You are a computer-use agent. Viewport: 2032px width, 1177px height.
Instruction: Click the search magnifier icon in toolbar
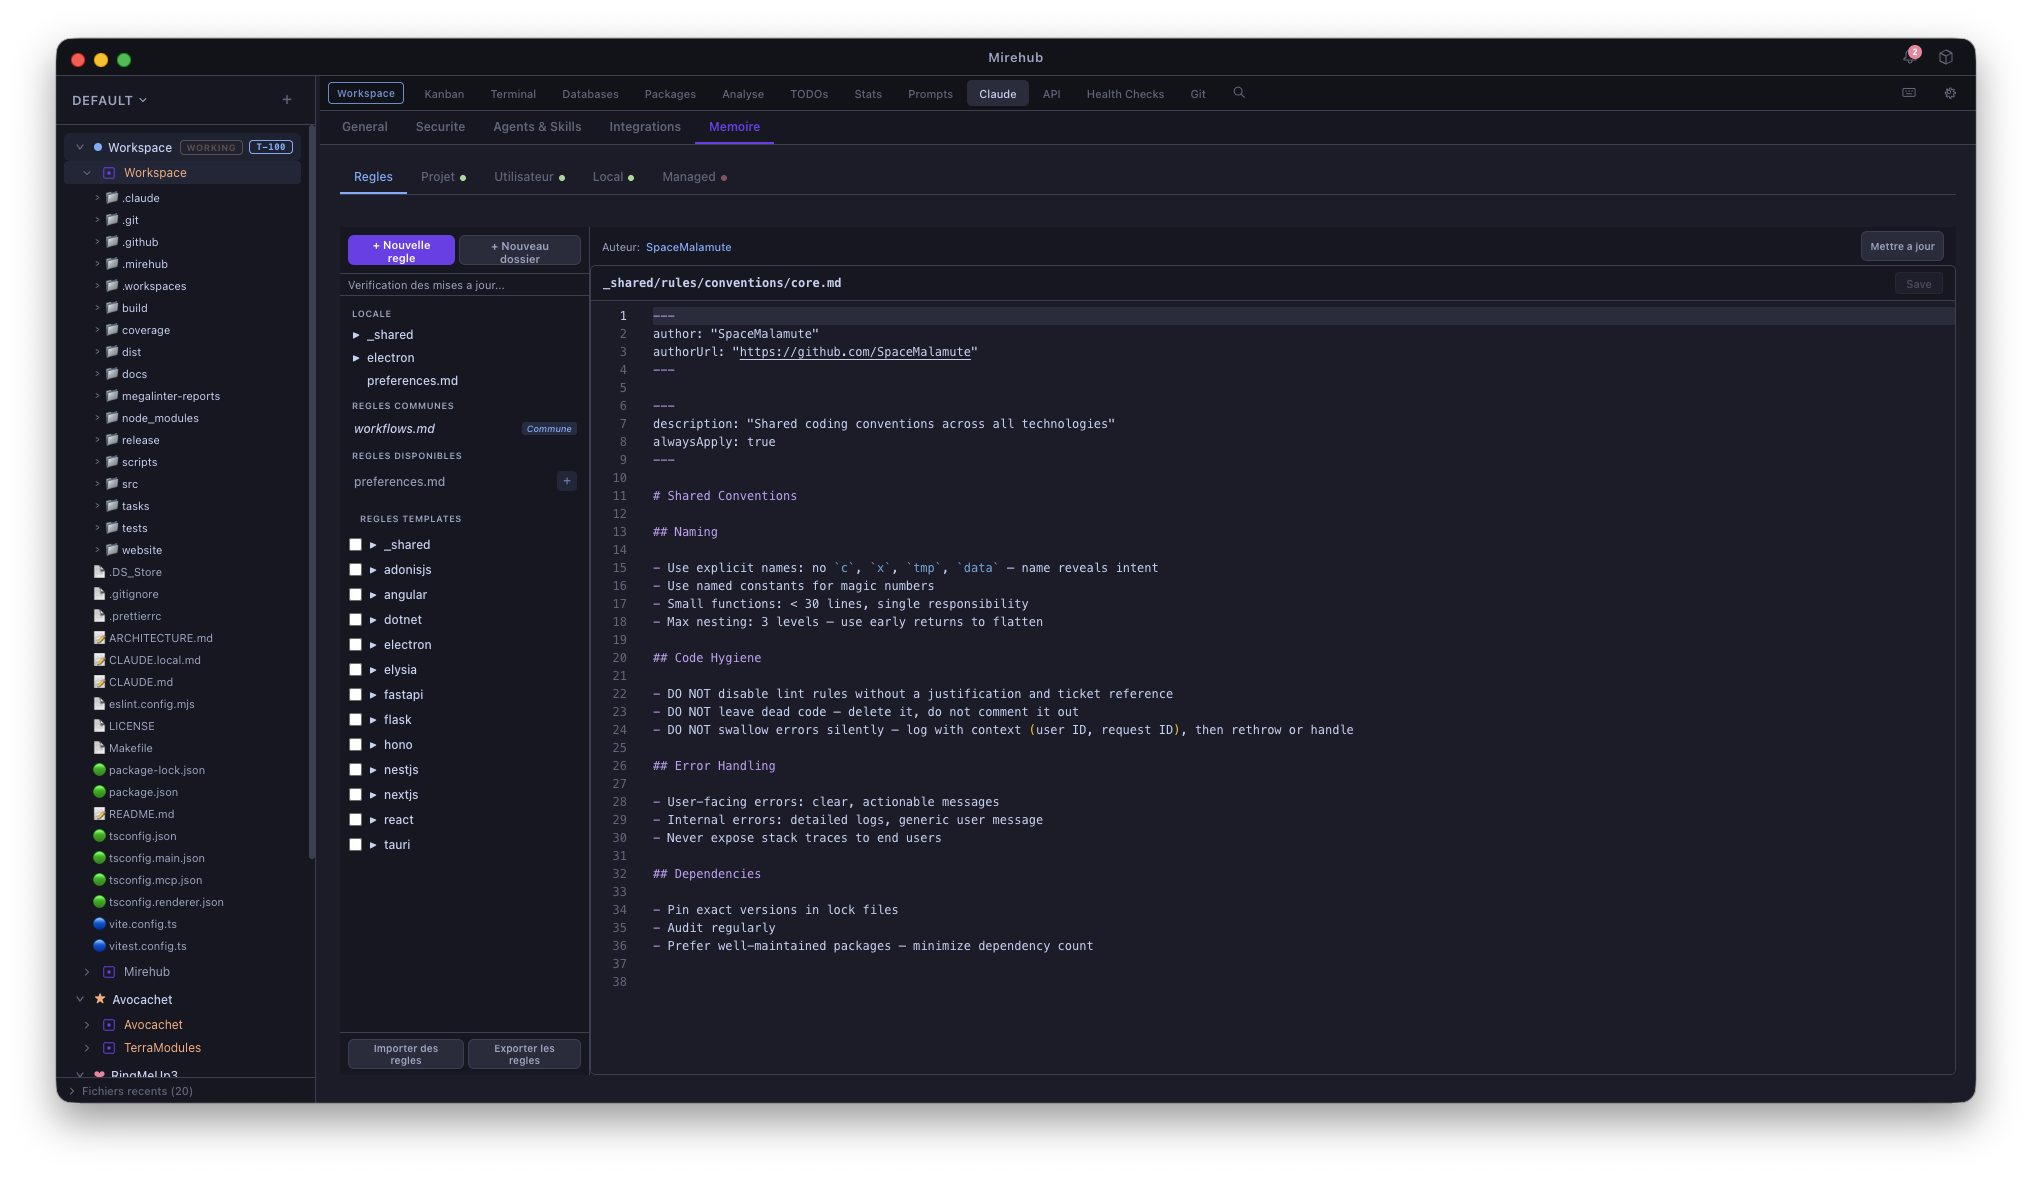point(1239,93)
